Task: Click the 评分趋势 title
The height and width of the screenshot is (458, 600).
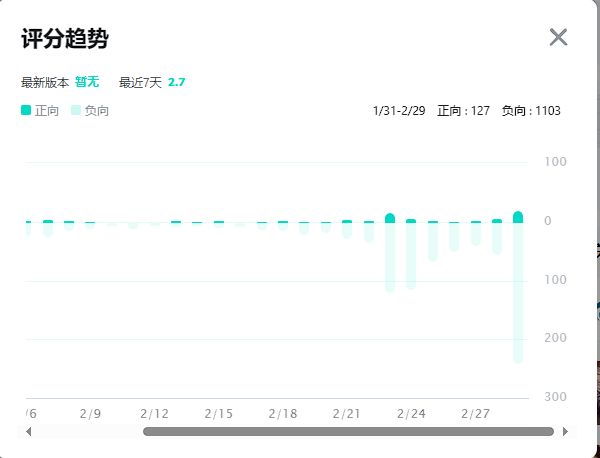Action: pyautogui.click(x=65, y=38)
